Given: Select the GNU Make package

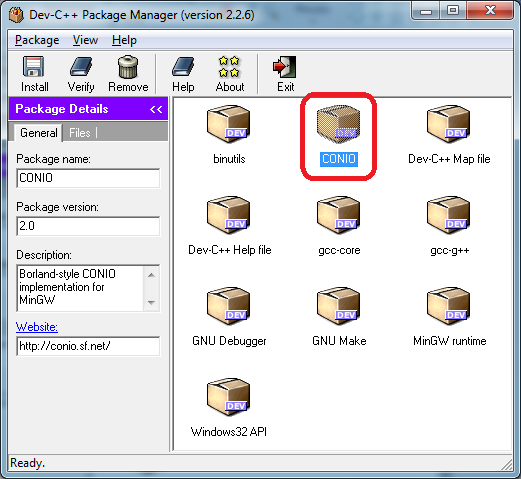Looking at the screenshot, I should pos(339,316).
